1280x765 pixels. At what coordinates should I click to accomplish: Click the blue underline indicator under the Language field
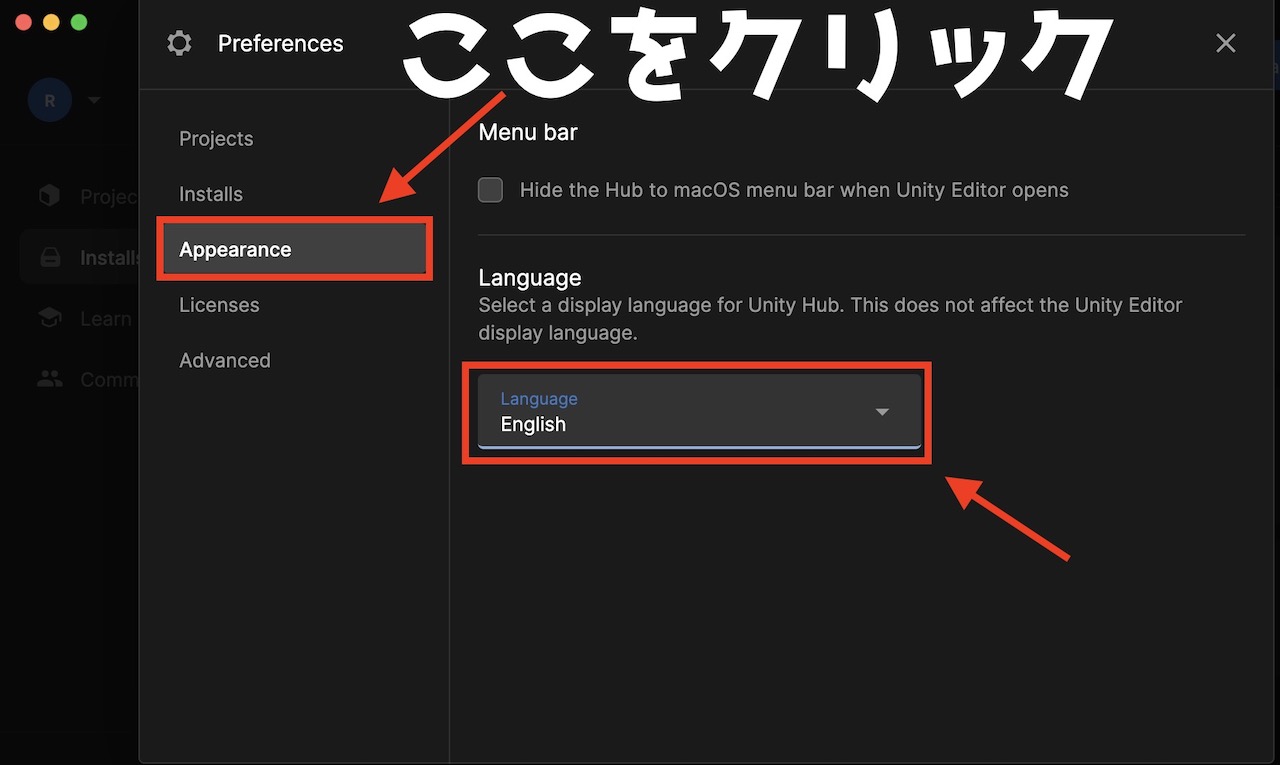point(698,448)
